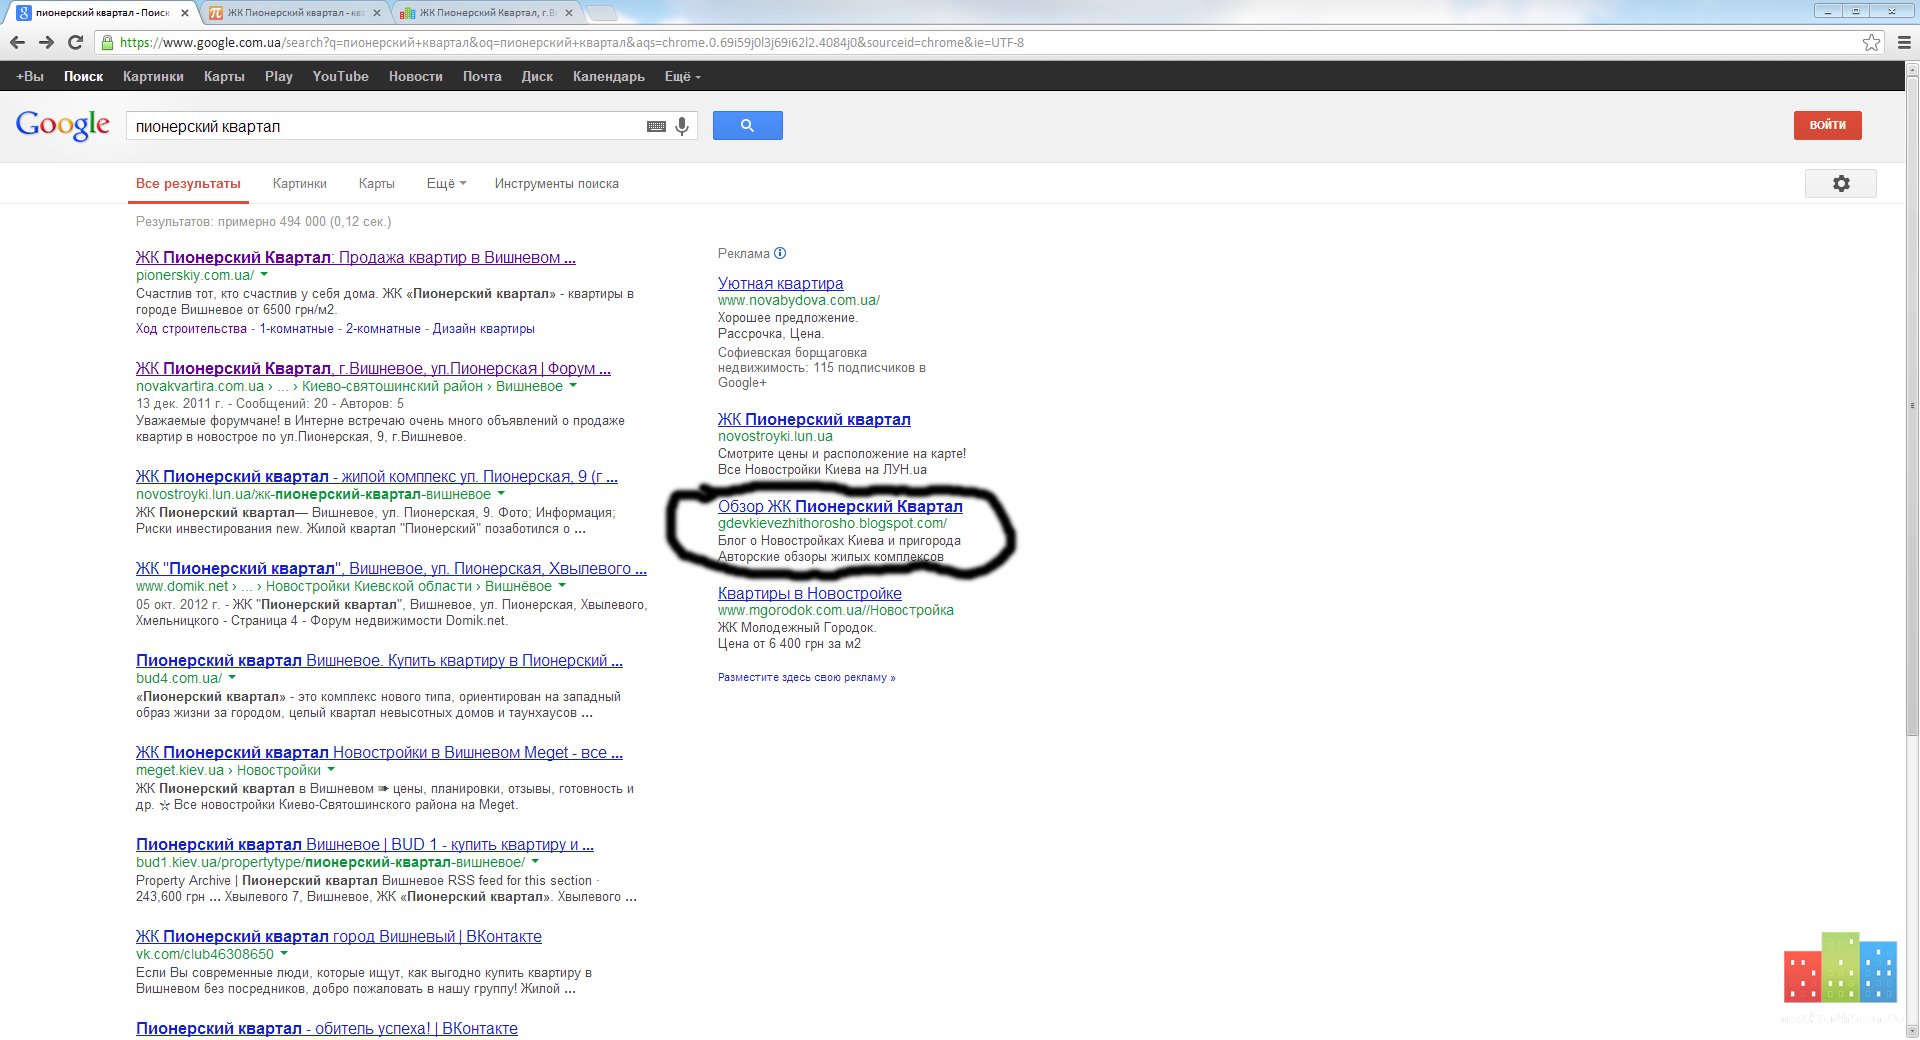This screenshot has width=1920, height=1040.
Task: Open Картинки in the black Google bar
Action: tap(153, 76)
